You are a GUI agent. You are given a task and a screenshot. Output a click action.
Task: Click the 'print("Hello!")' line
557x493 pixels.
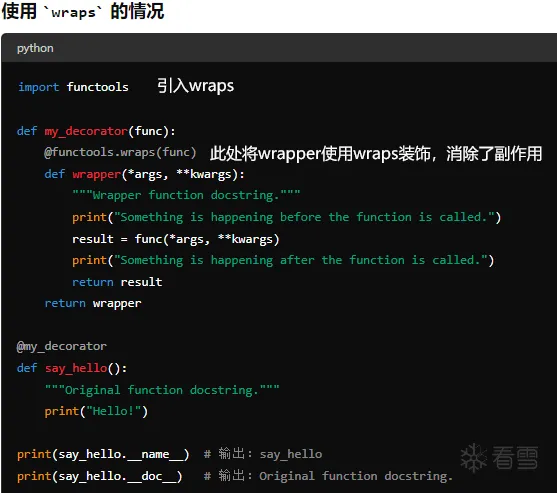pyautogui.click(x=96, y=412)
